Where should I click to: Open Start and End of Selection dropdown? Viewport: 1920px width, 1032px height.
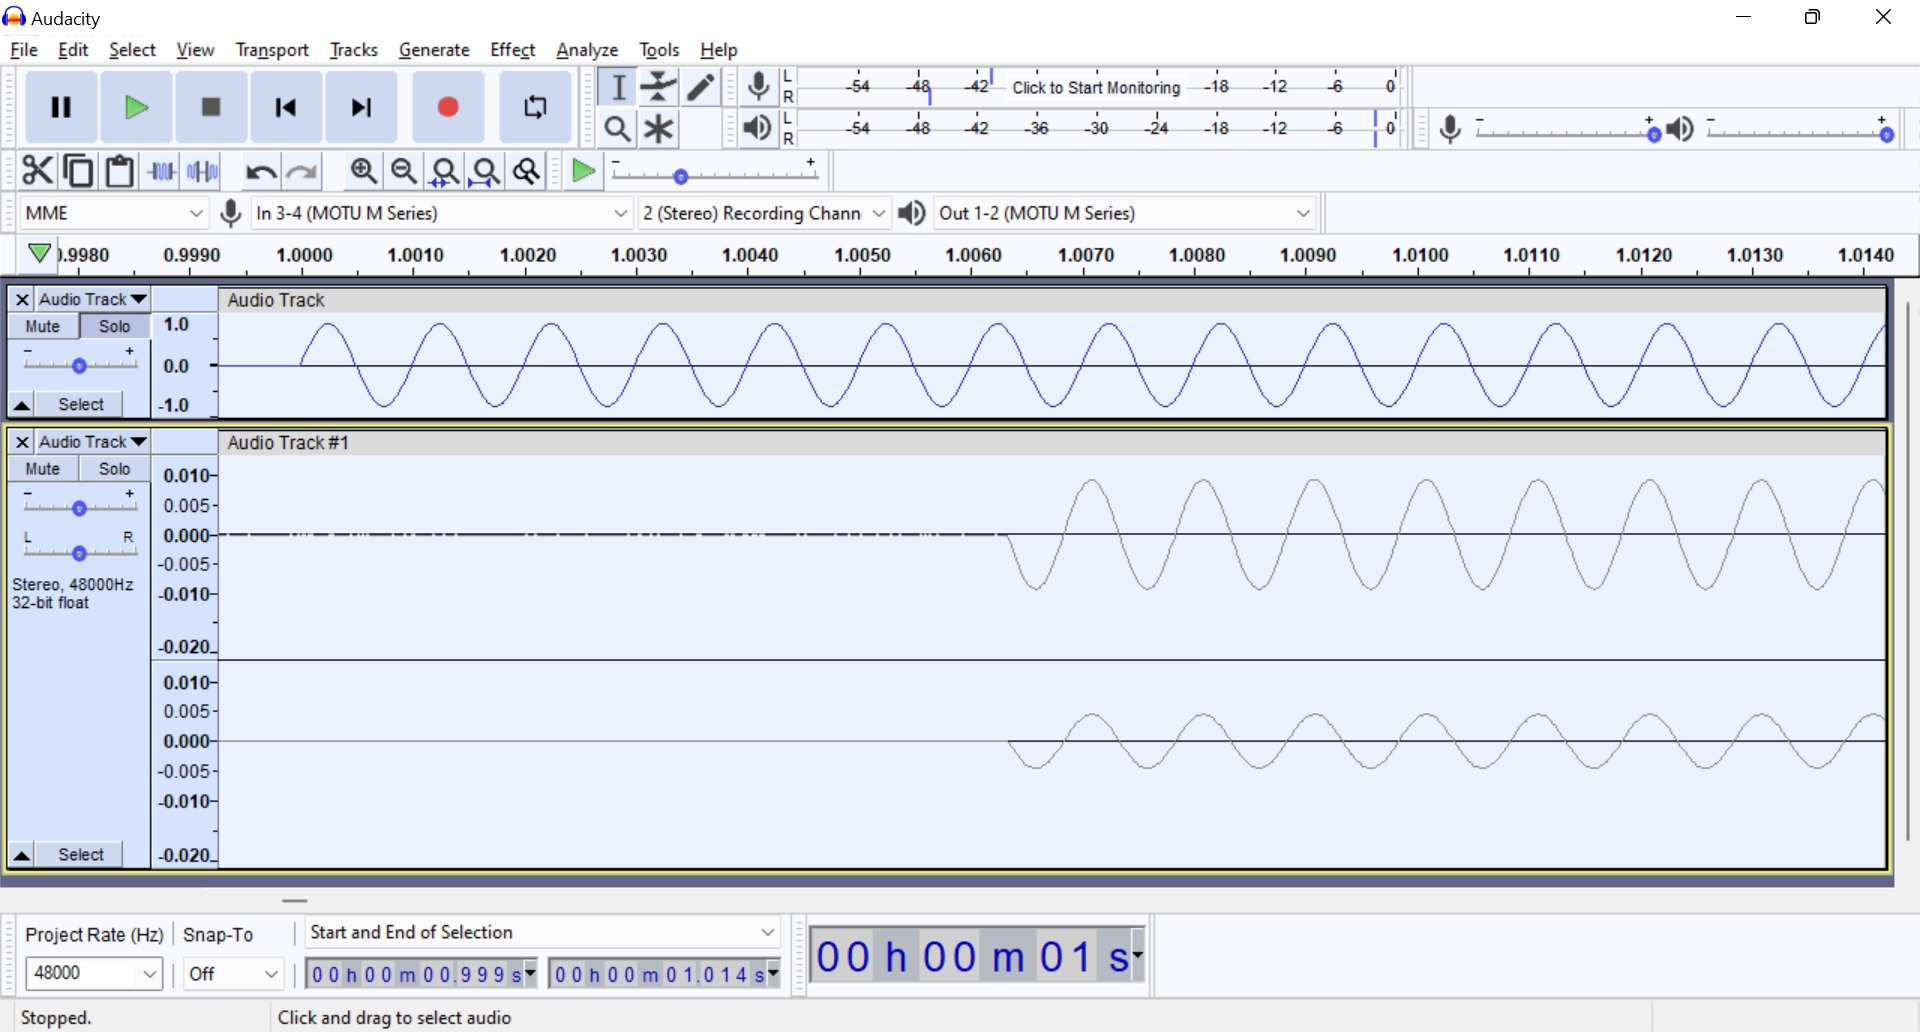pyautogui.click(x=543, y=932)
